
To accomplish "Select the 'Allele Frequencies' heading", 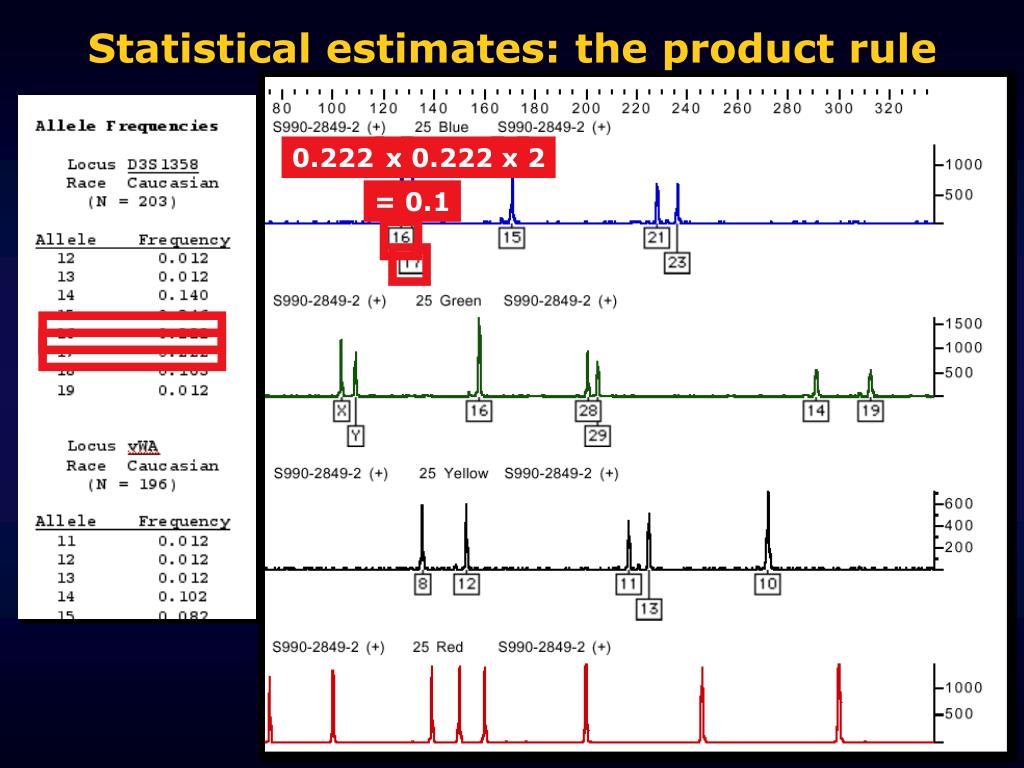I will coord(127,126).
